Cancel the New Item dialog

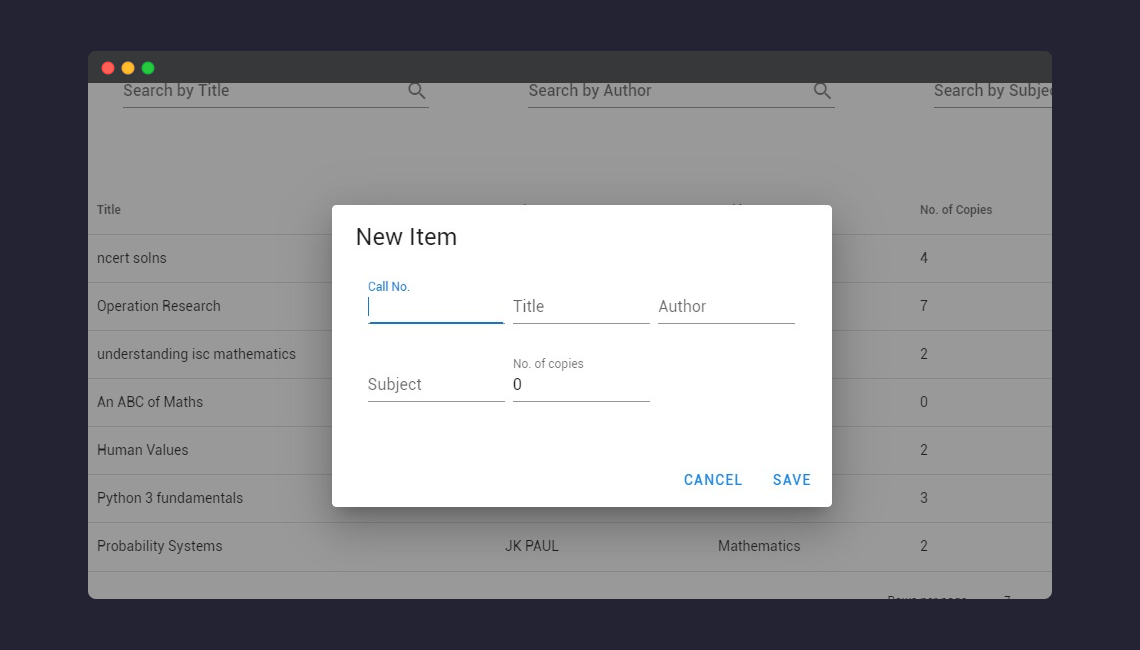[712, 480]
